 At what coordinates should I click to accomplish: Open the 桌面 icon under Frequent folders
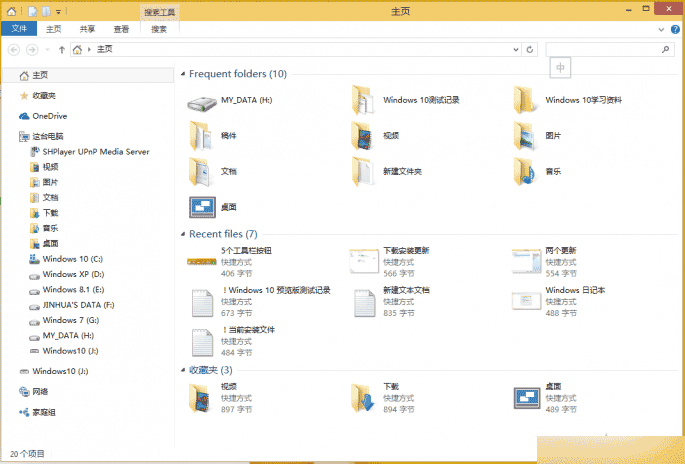pyautogui.click(x=201, y=207)
